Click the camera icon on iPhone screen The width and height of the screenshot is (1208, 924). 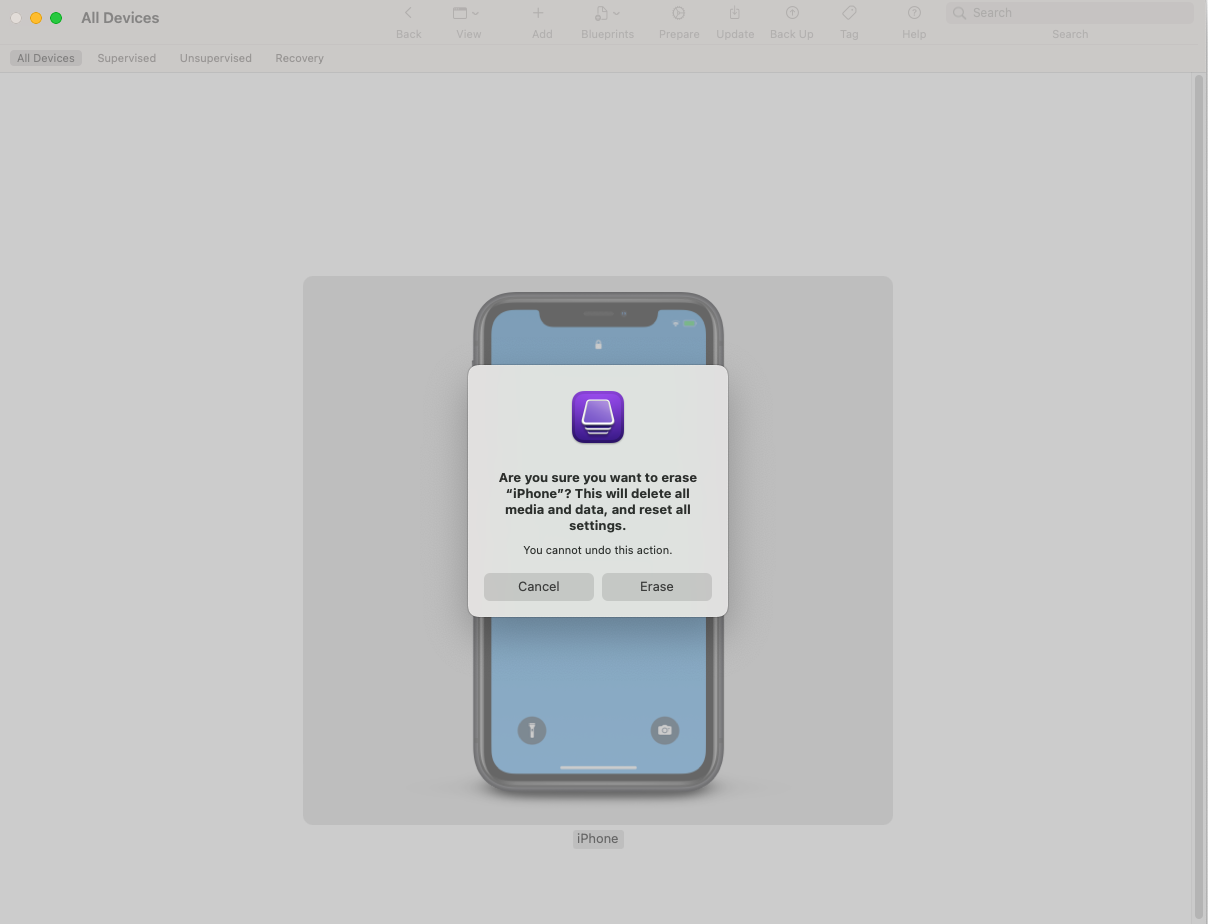[x=665, y=730]
